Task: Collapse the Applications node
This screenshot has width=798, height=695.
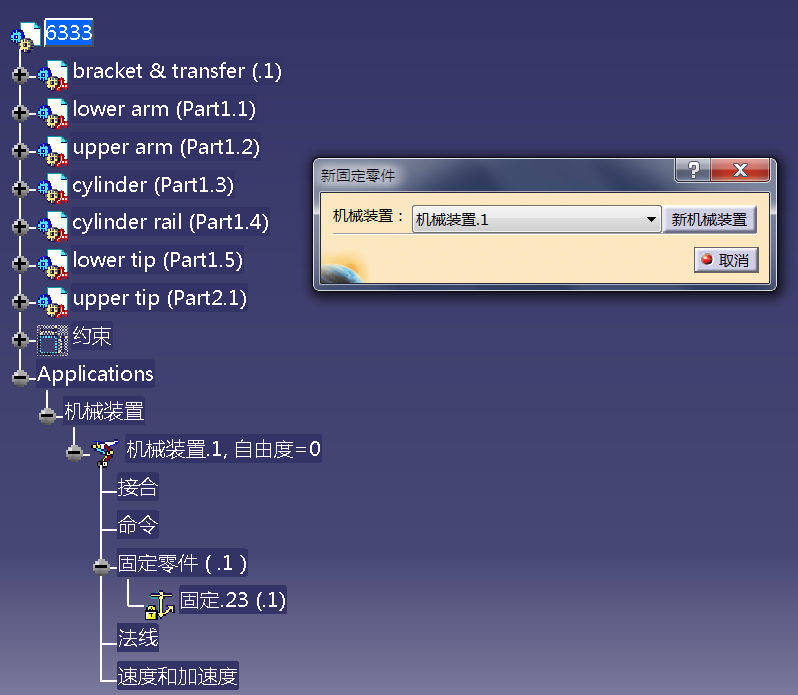Action: pos(20,378)
